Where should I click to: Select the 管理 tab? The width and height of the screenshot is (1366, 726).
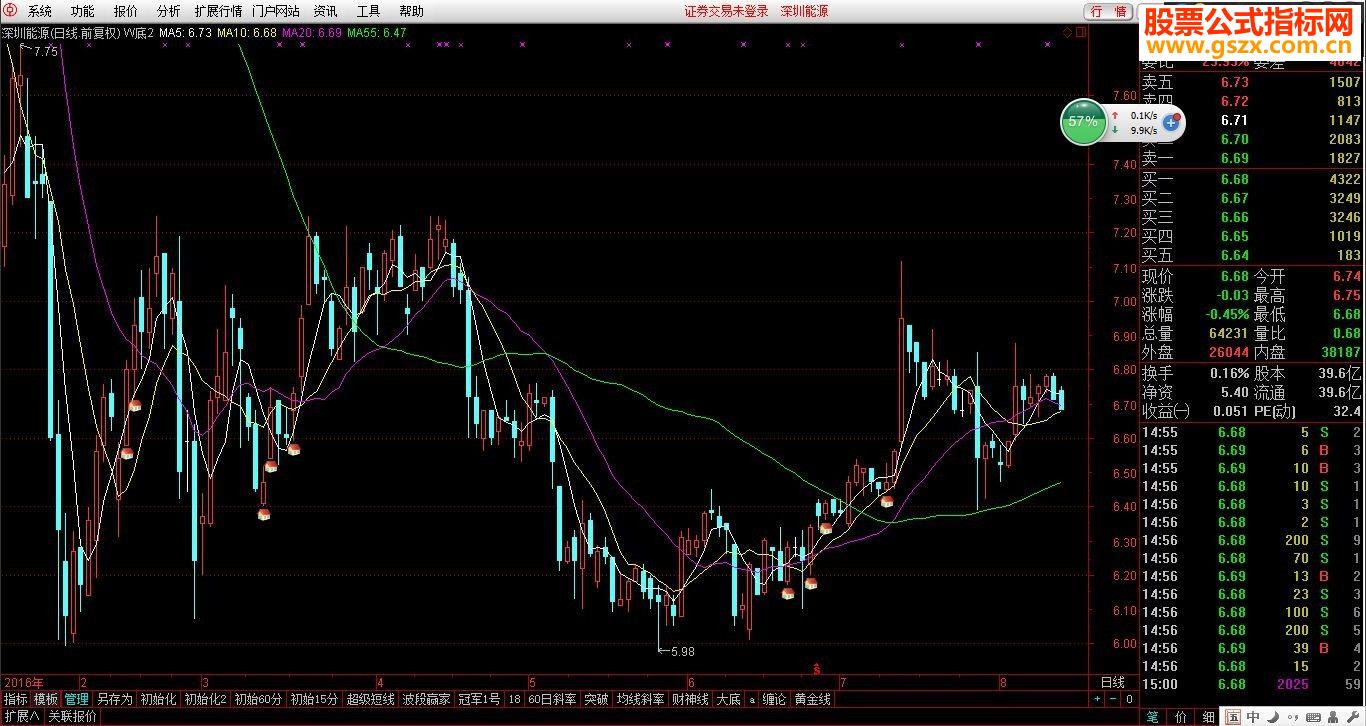tap(77, 699)
